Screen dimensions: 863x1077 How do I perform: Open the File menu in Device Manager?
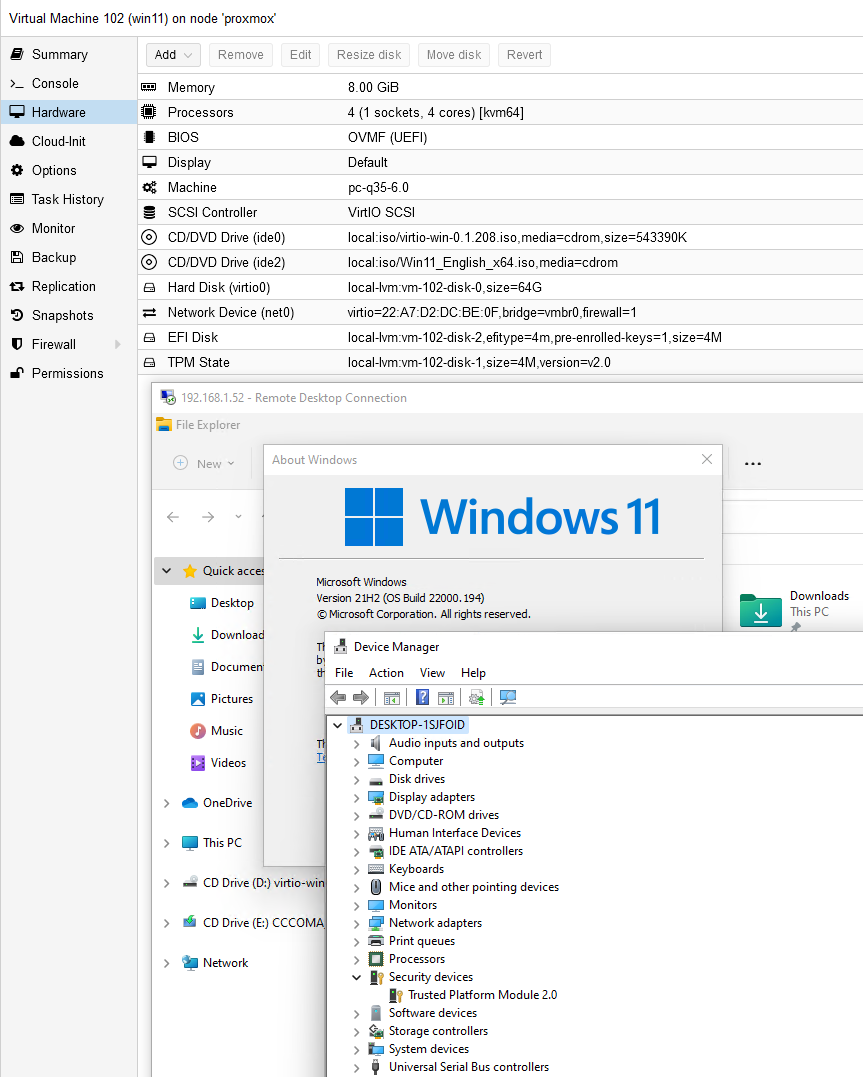coord(344,673)
